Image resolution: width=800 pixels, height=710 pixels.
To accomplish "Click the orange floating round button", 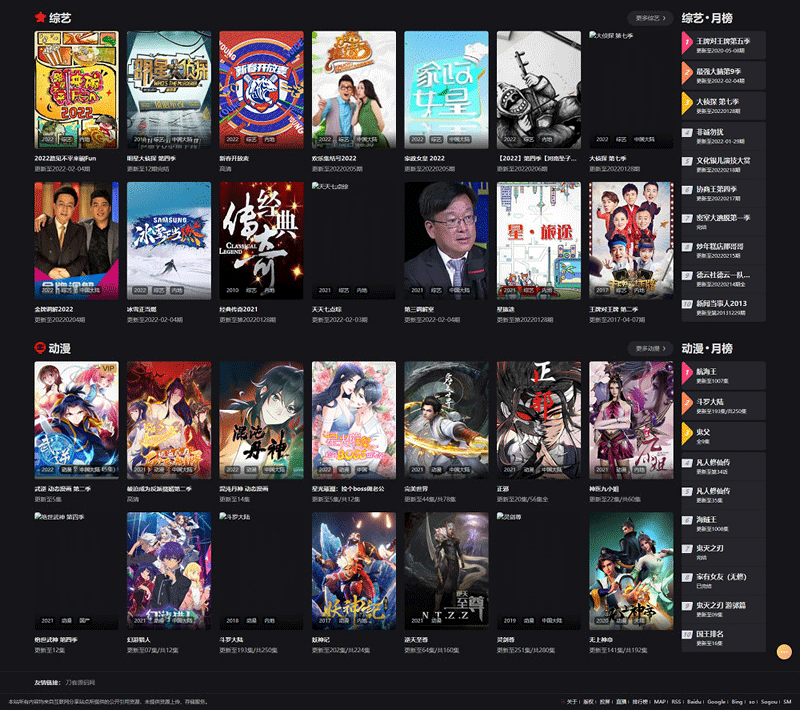I will pos(784,652).
